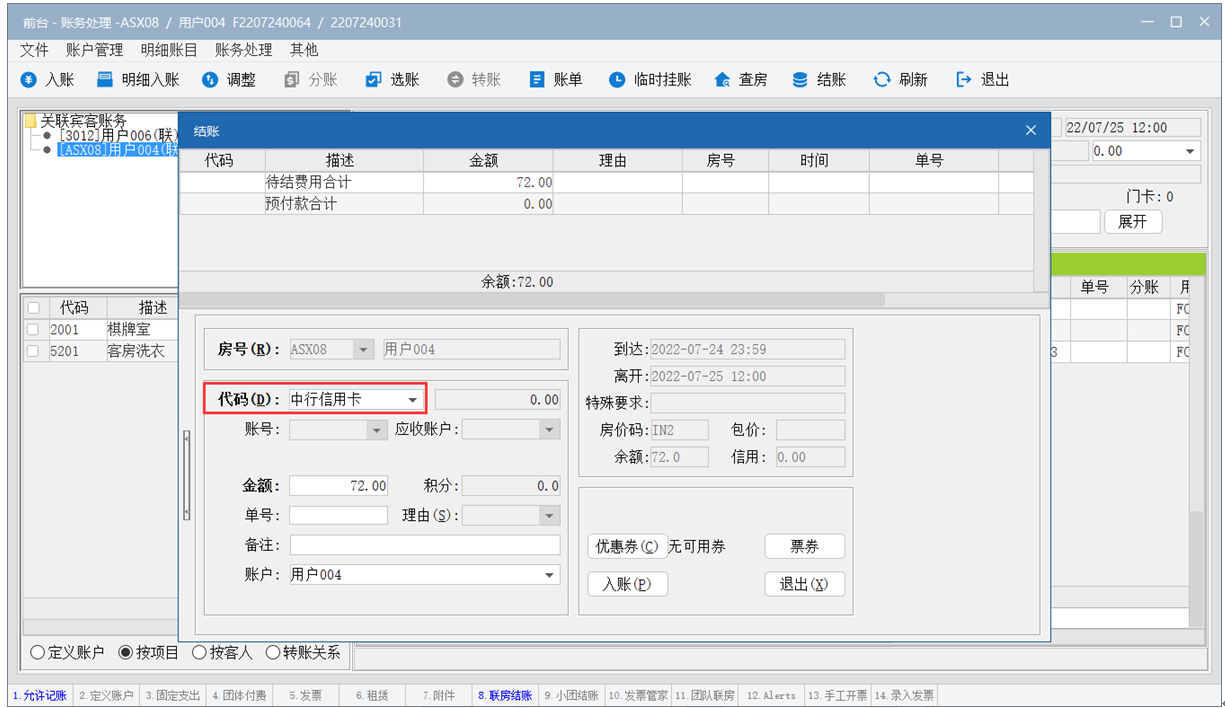Open the 账户 用户004 dropdown
Viewport: 1225px width, 708px height.
click(550, 575)
